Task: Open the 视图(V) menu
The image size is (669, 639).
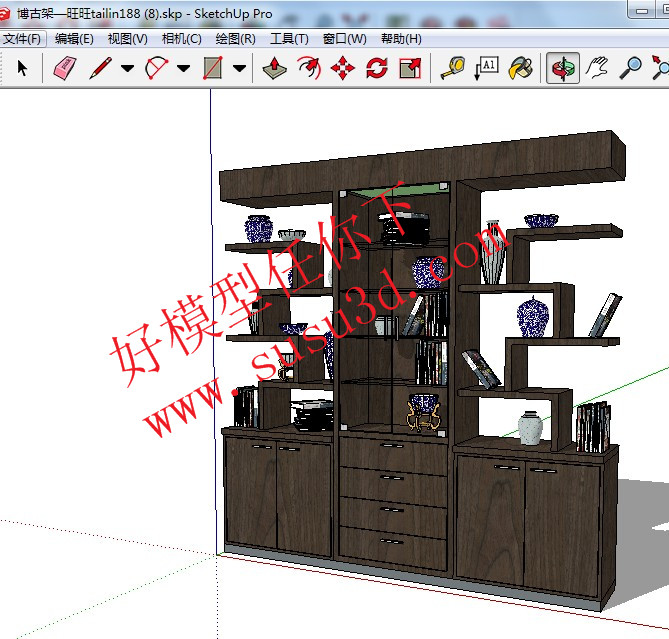Action: coord(128,39)
